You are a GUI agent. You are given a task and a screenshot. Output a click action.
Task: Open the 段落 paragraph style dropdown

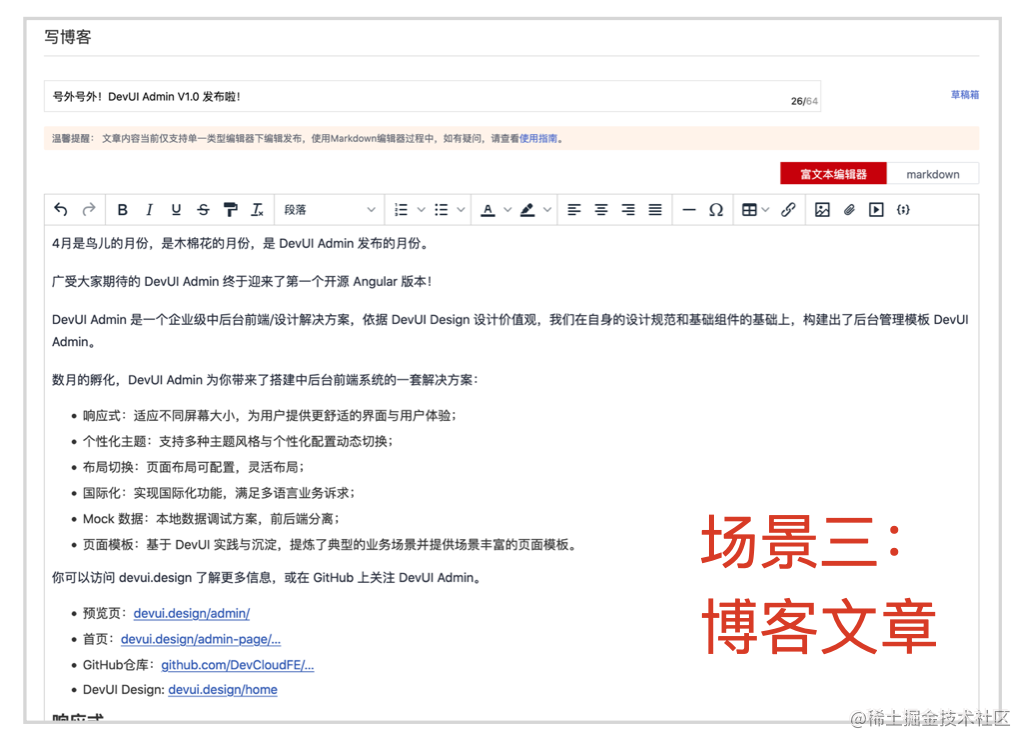[x=329, y=210]
